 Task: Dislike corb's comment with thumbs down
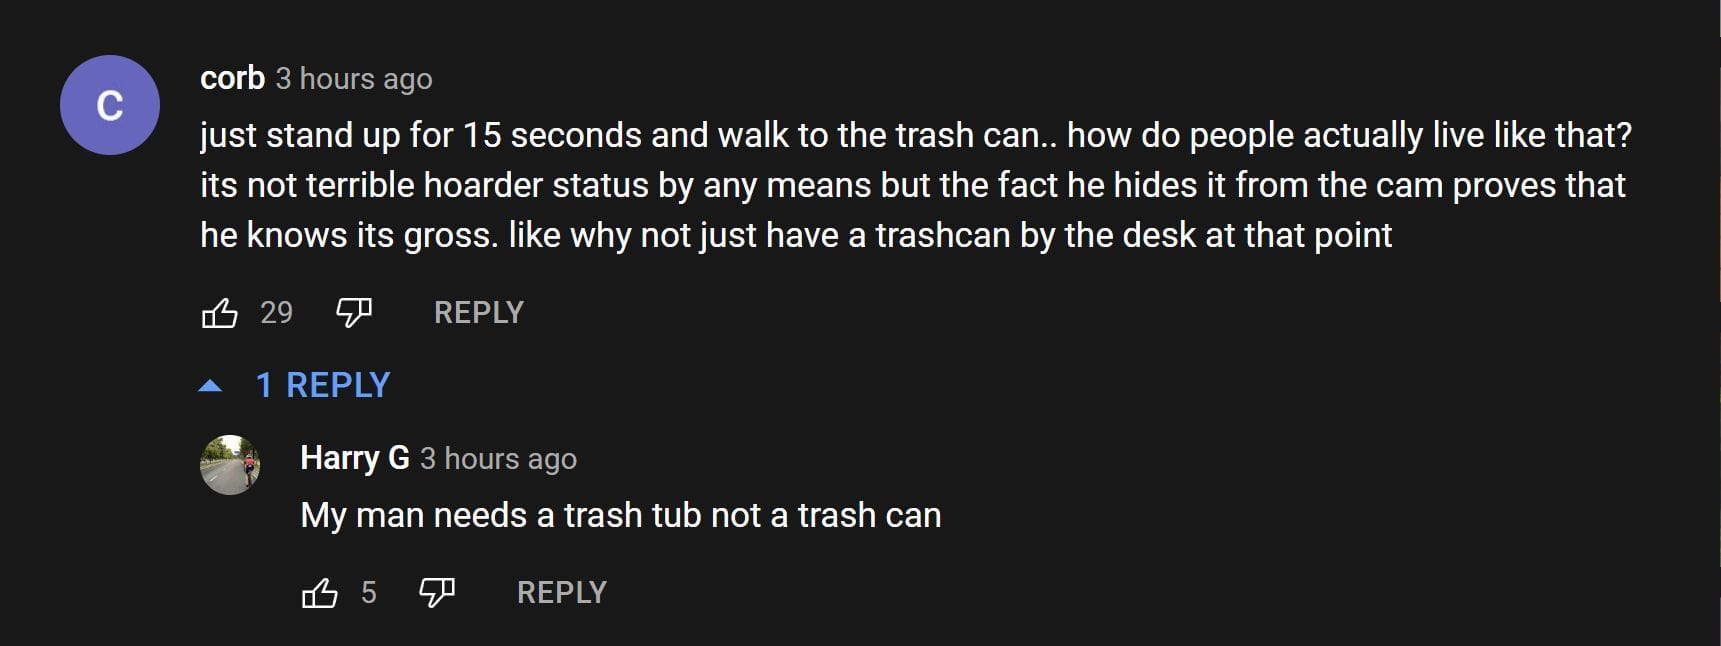click(x=353, y=313)
